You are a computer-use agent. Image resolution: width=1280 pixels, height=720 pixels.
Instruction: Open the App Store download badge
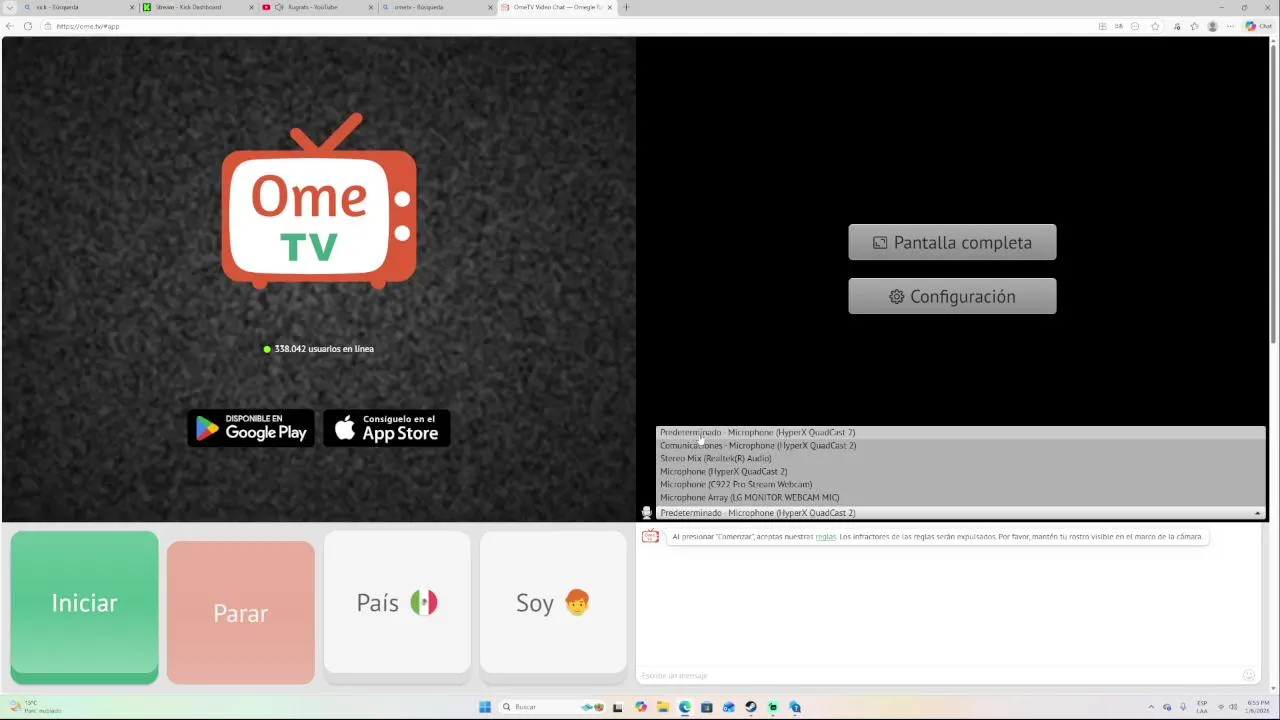(387, 428)
